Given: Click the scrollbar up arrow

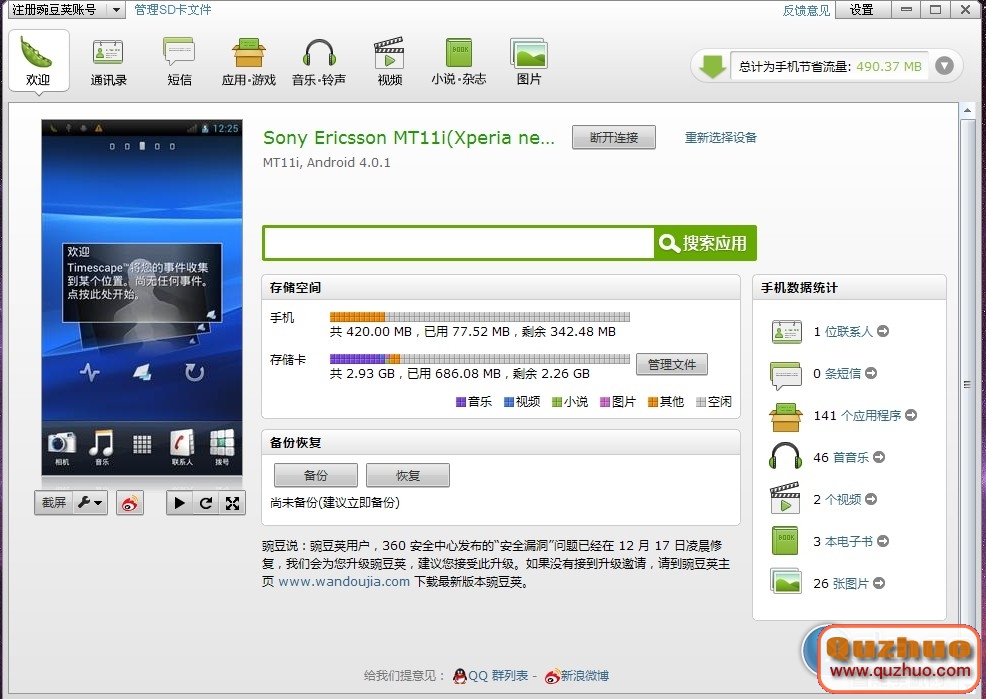Looking at the screenshot, I should coord(967,111).
